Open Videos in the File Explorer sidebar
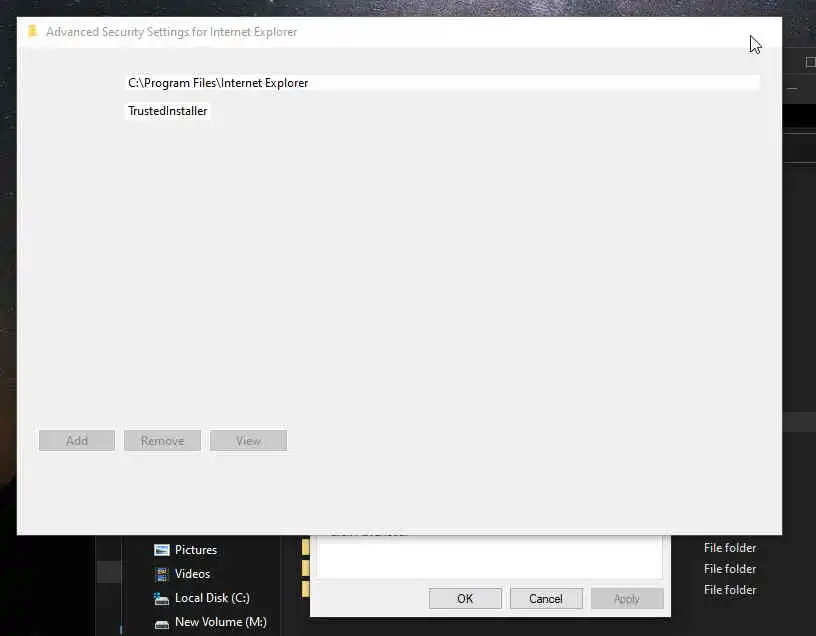The image size is (816, 636). pyautogui.click(x=193, y=574)
